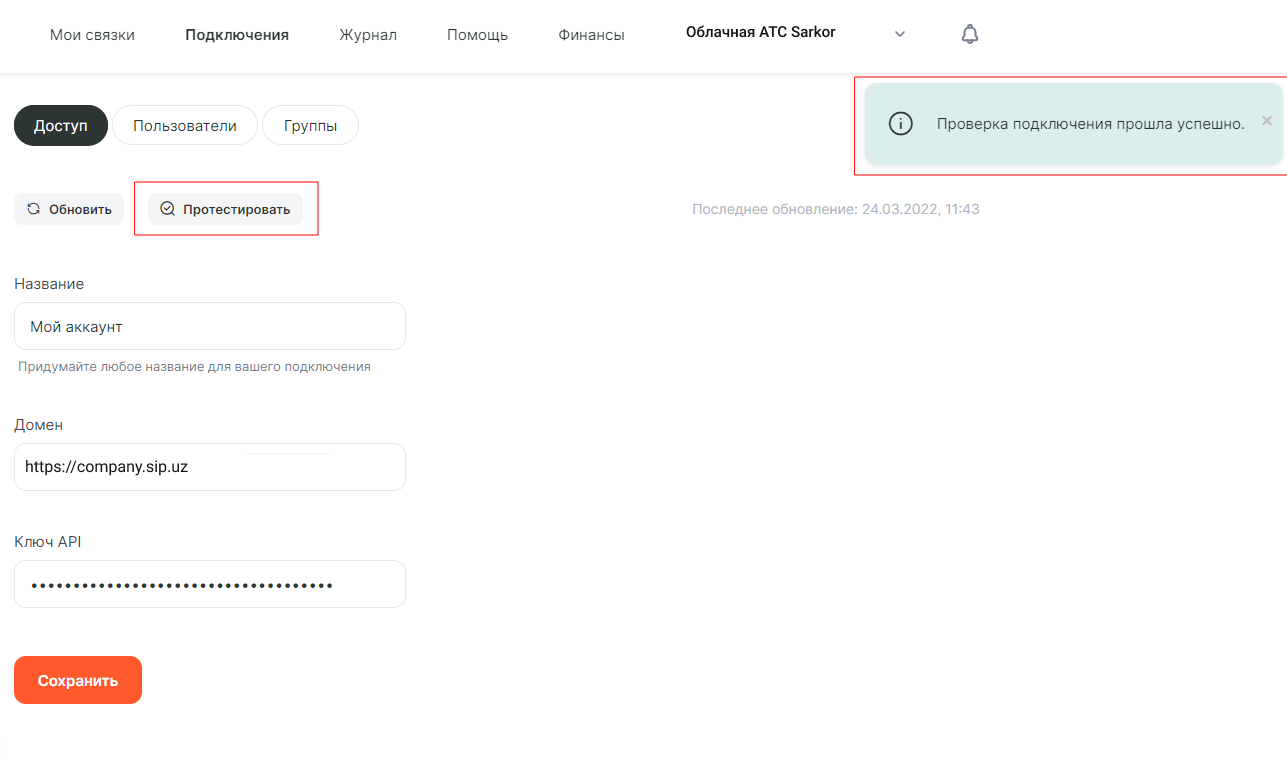Open the Помощь menu item
The width and height of the screenshot is (1287, 758).
[477, 35]
